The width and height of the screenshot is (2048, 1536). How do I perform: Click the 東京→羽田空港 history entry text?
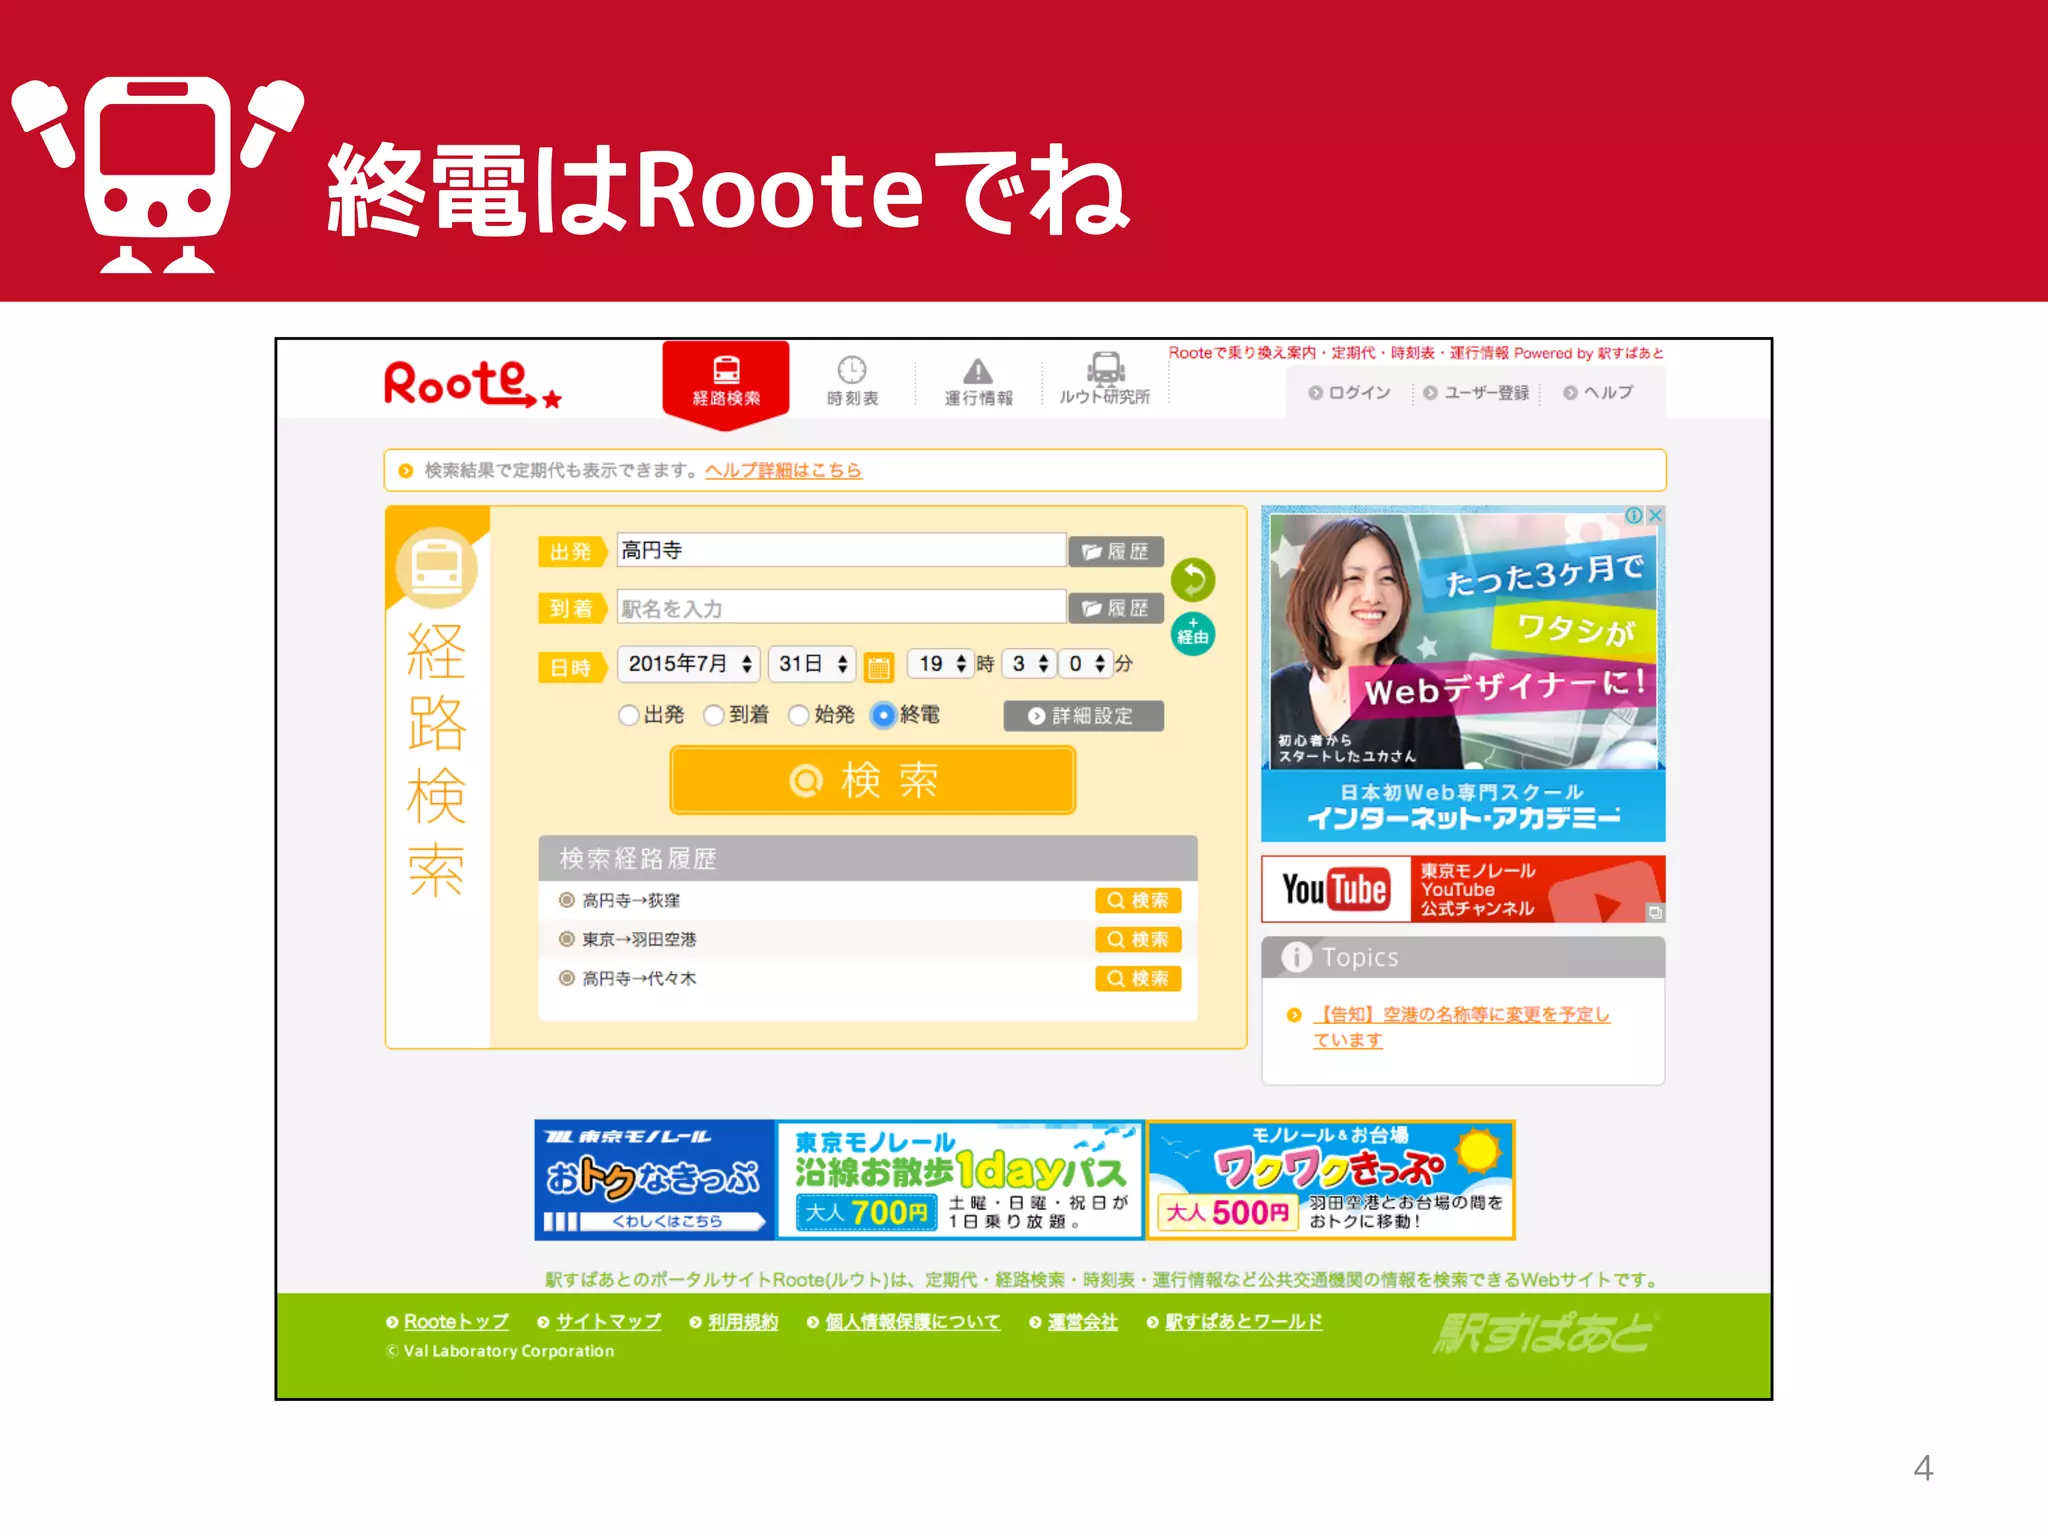click(639, 940)
